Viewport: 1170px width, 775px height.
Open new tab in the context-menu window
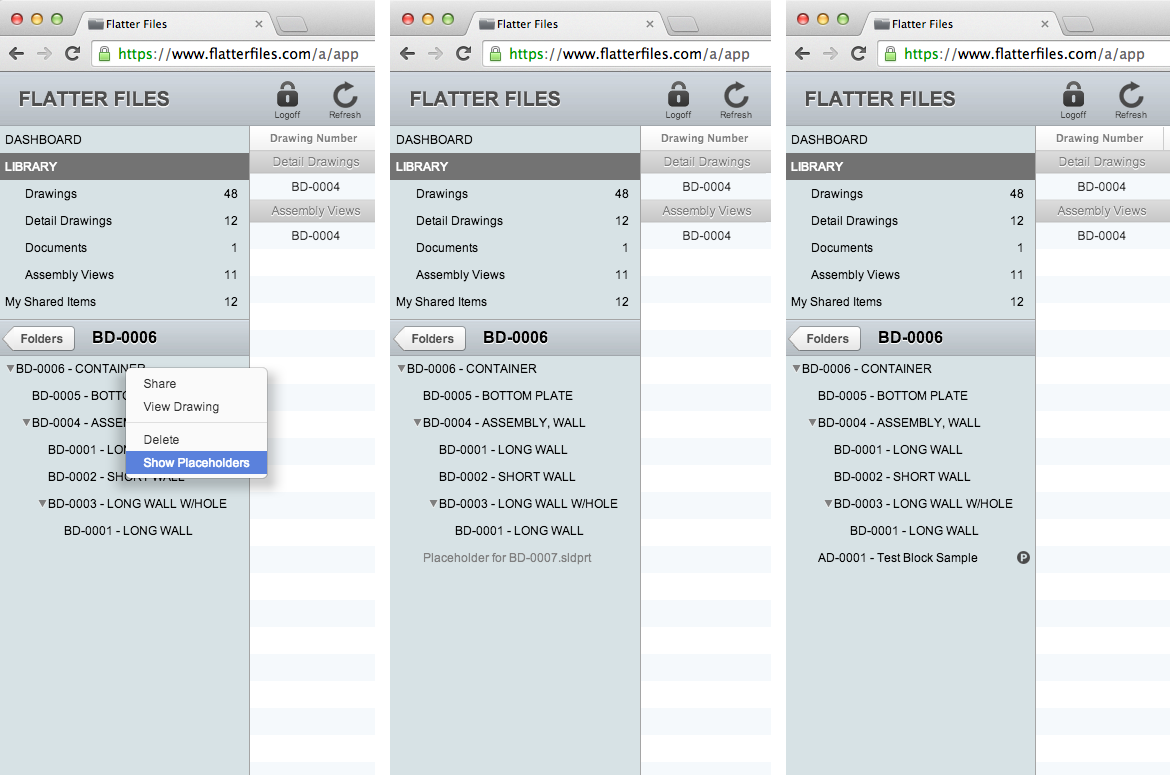point(292,25)
